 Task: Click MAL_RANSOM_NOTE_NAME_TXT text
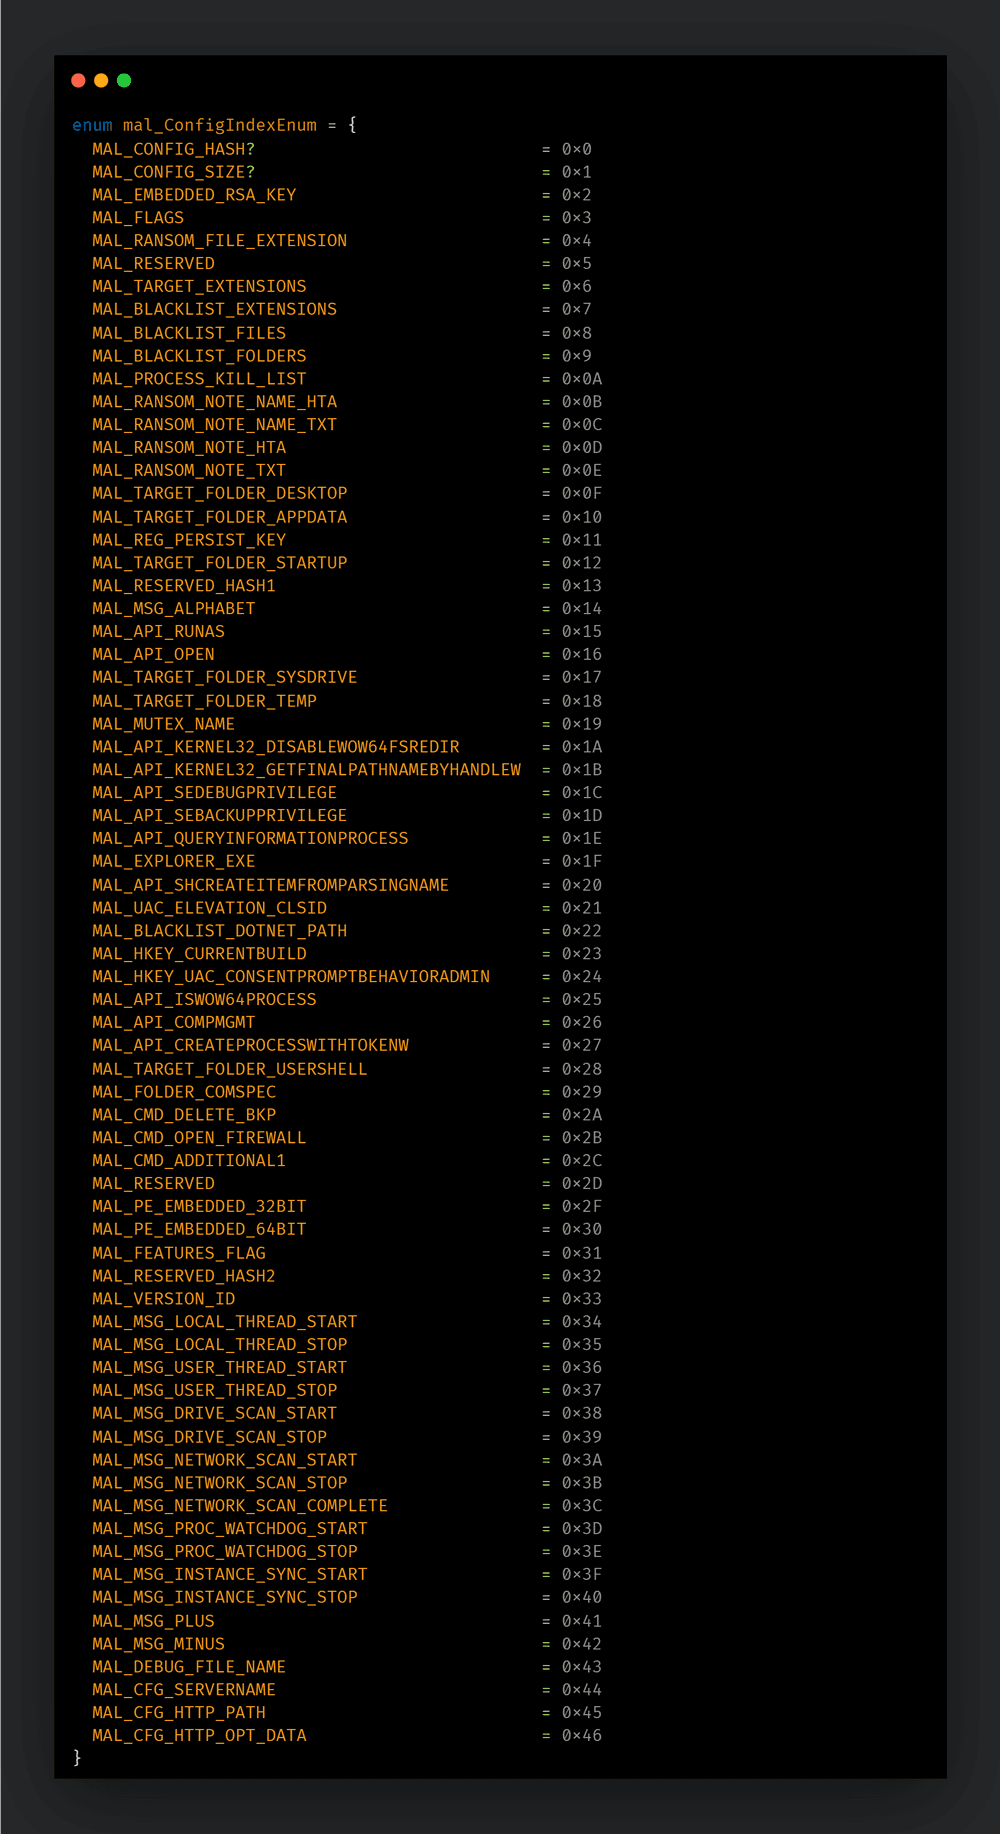[x=215, y=425]
